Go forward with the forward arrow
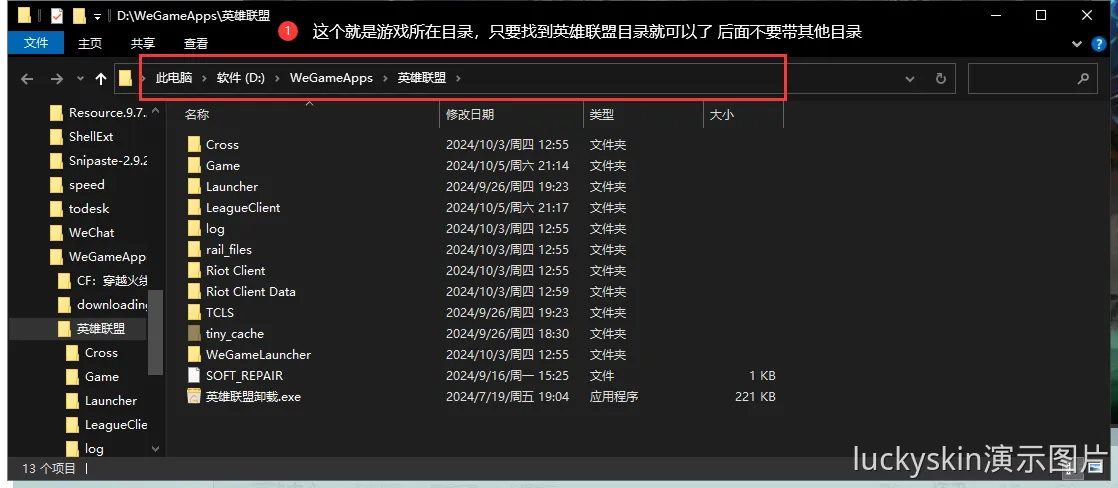This screenshot has height=488, width=1118. click(x=57, y=78)
